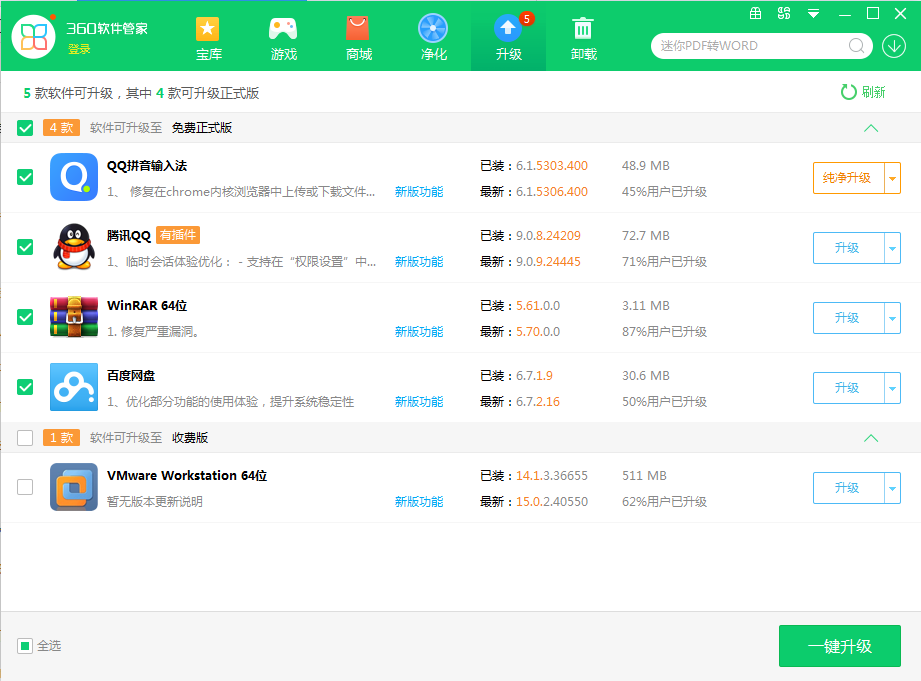921x681 pixels.
Task: Click the 511 MB size text
Action: coord(644,475)
